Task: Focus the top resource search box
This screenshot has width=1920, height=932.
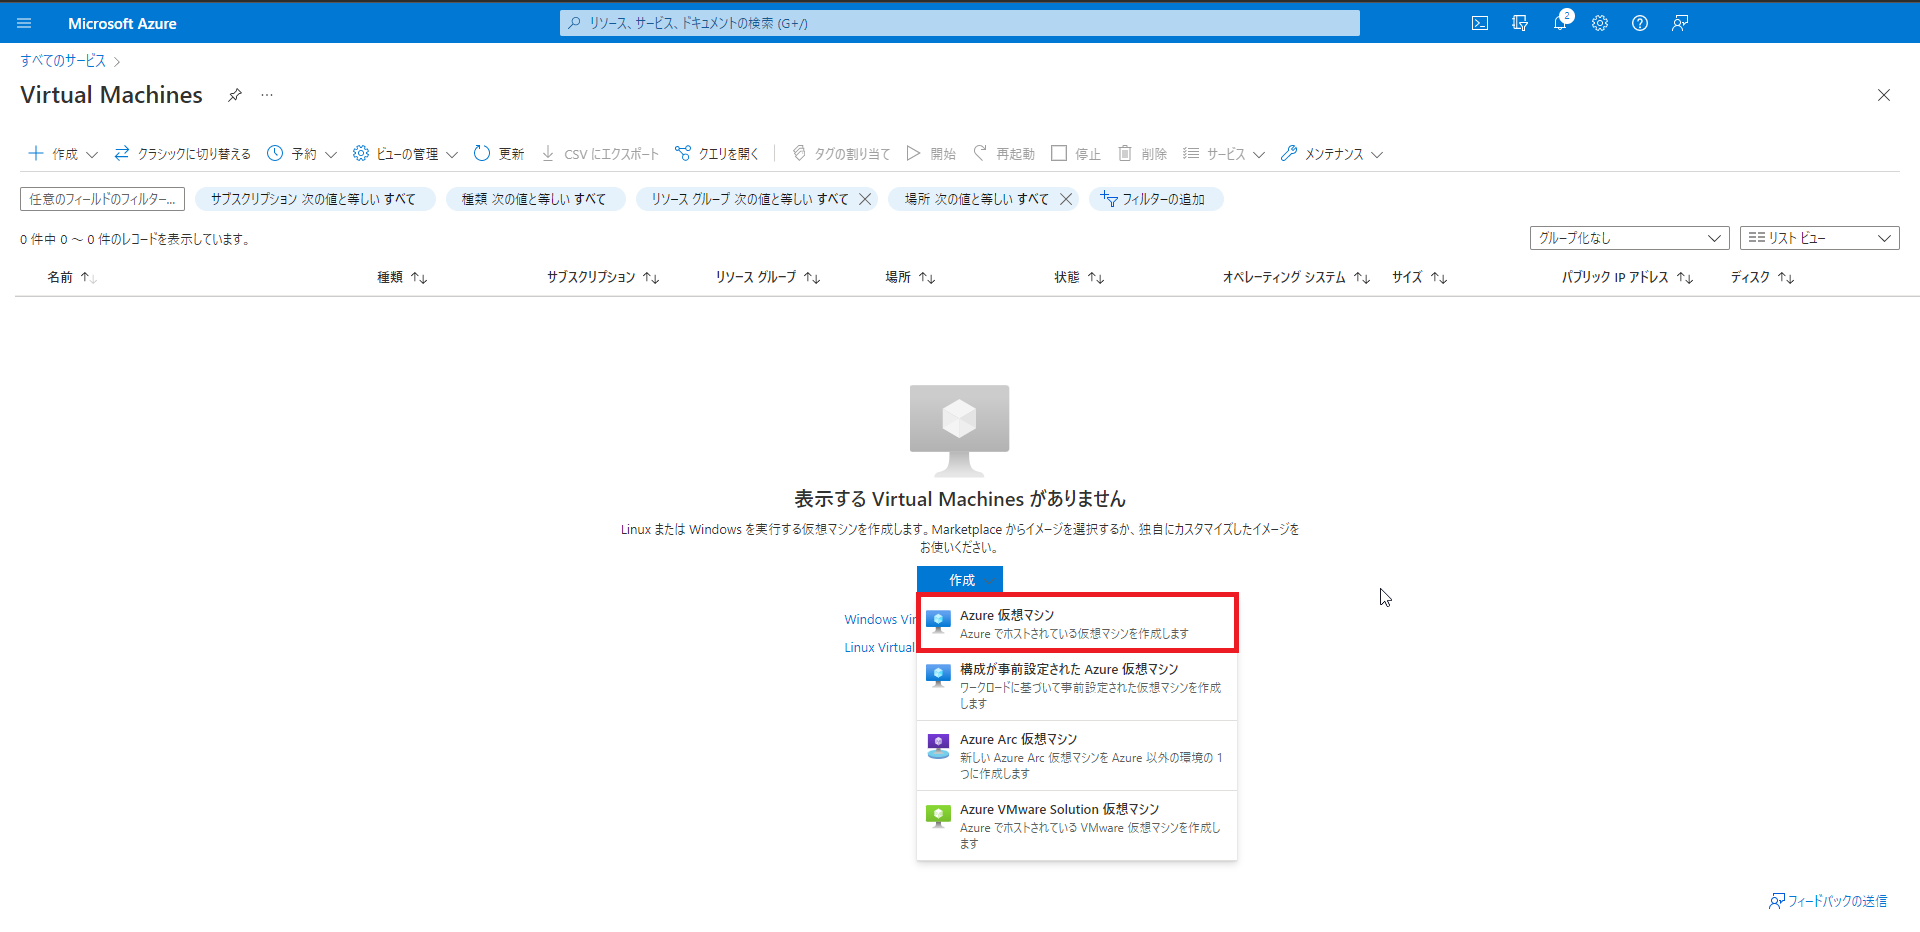Action: click(x=960, y=23)
